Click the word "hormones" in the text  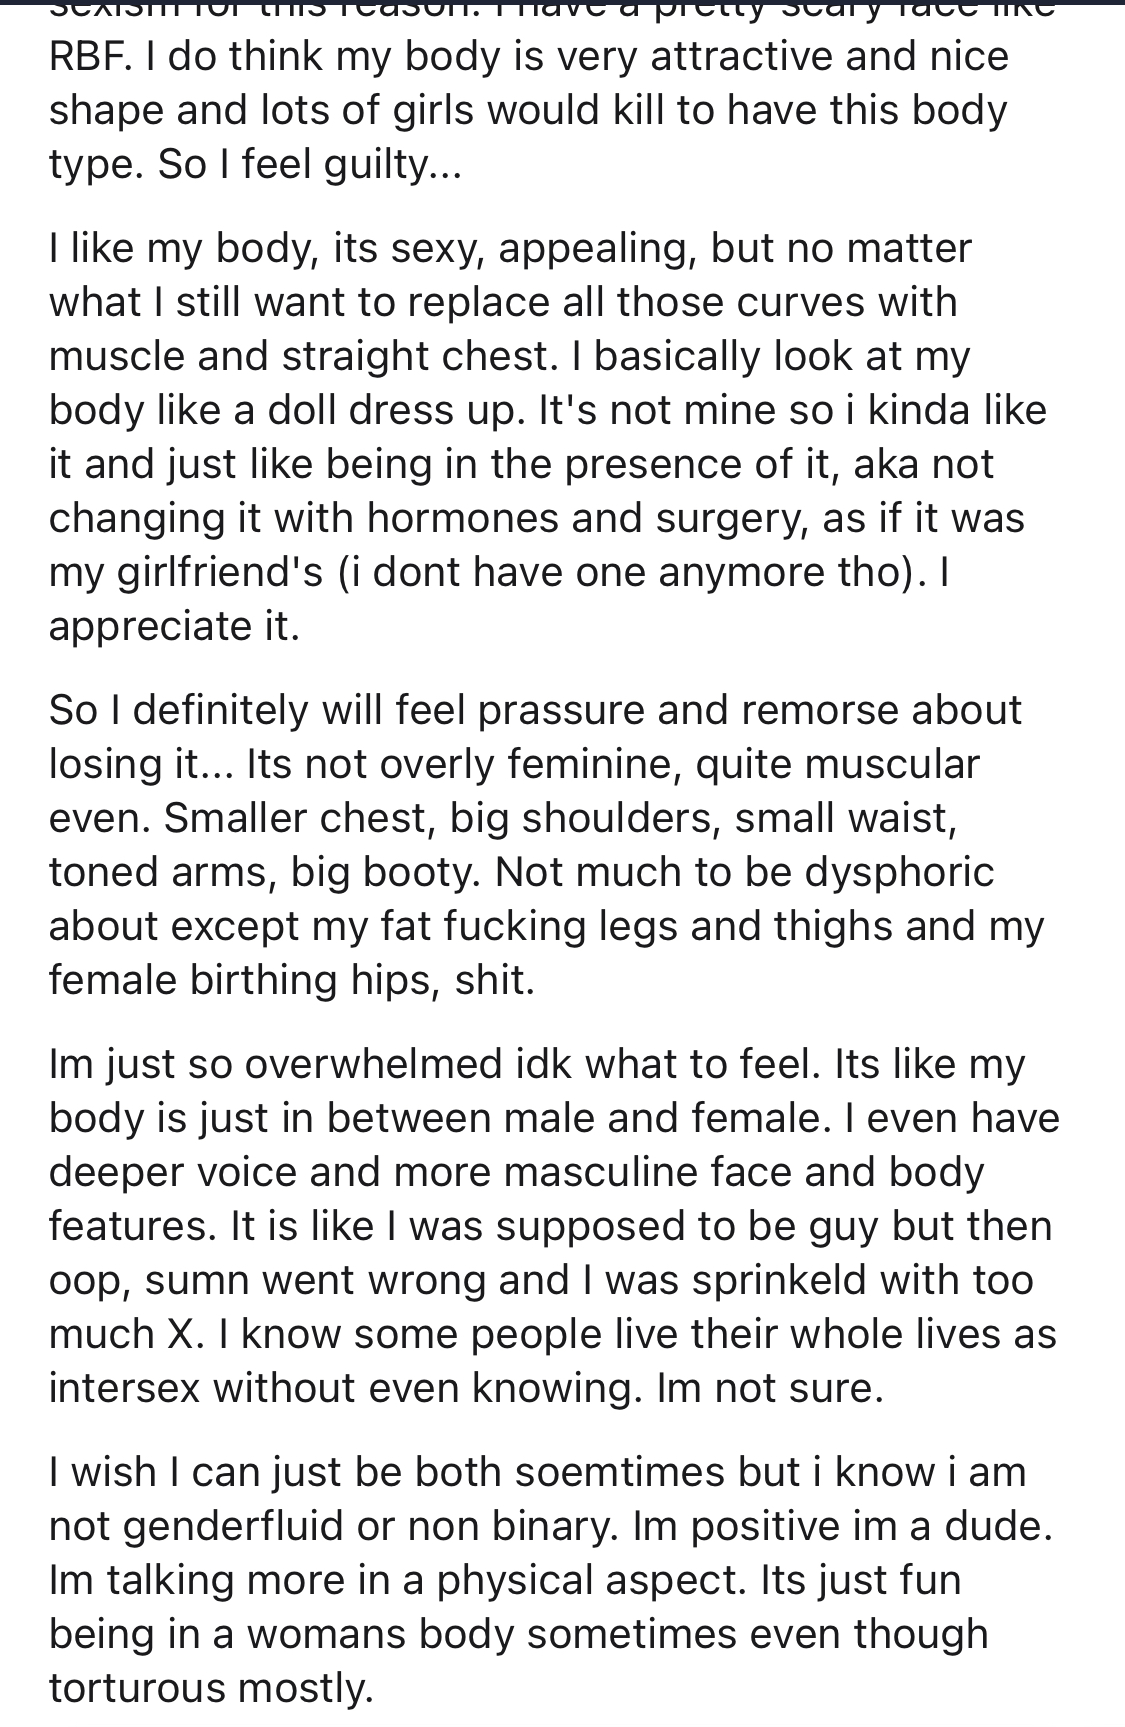click(x=475, y=519)
